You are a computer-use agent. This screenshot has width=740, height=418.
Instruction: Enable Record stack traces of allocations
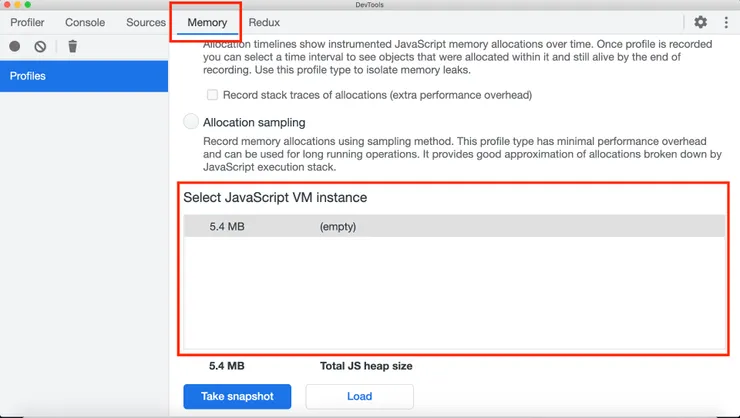(212, 95)
